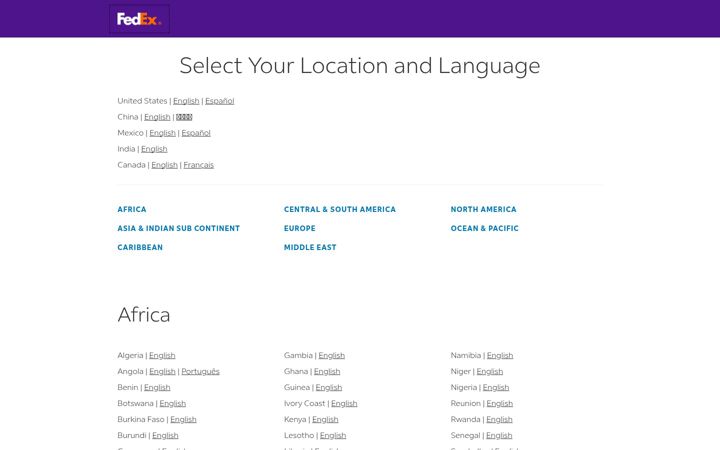
Task: Choose English for Ghana
Action: point(327,371)
